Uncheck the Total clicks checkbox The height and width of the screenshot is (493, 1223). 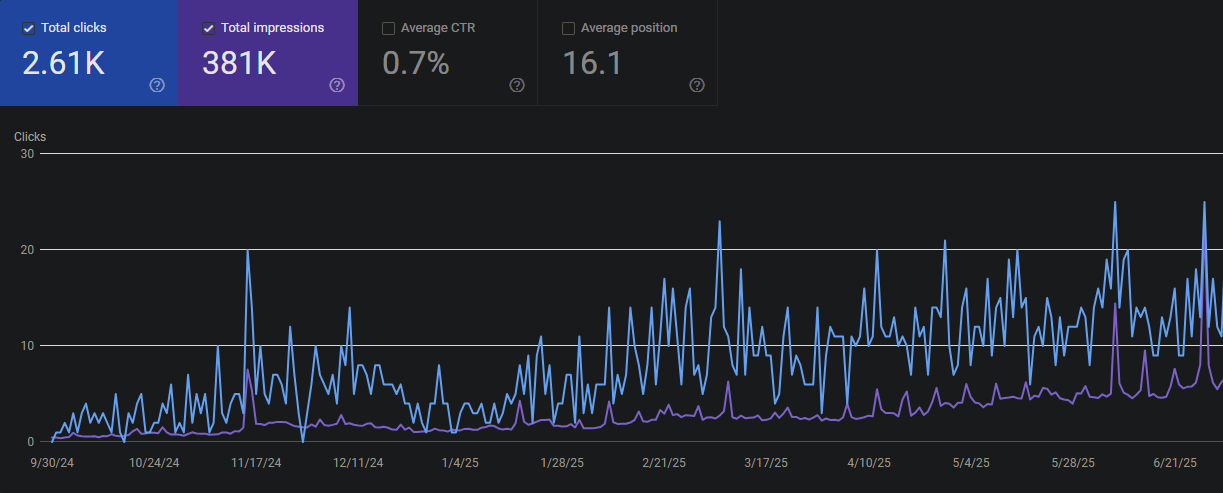click(x=28, y=28)
